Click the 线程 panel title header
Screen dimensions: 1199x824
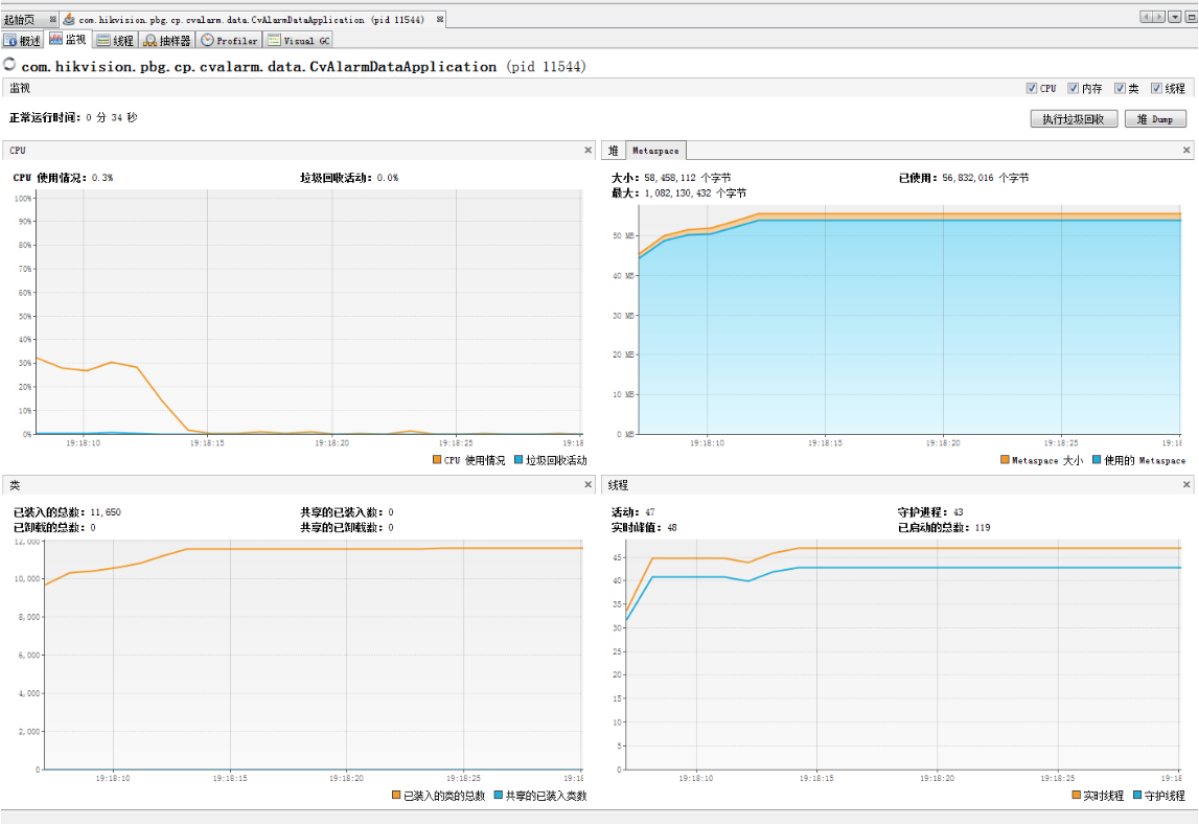898,485
